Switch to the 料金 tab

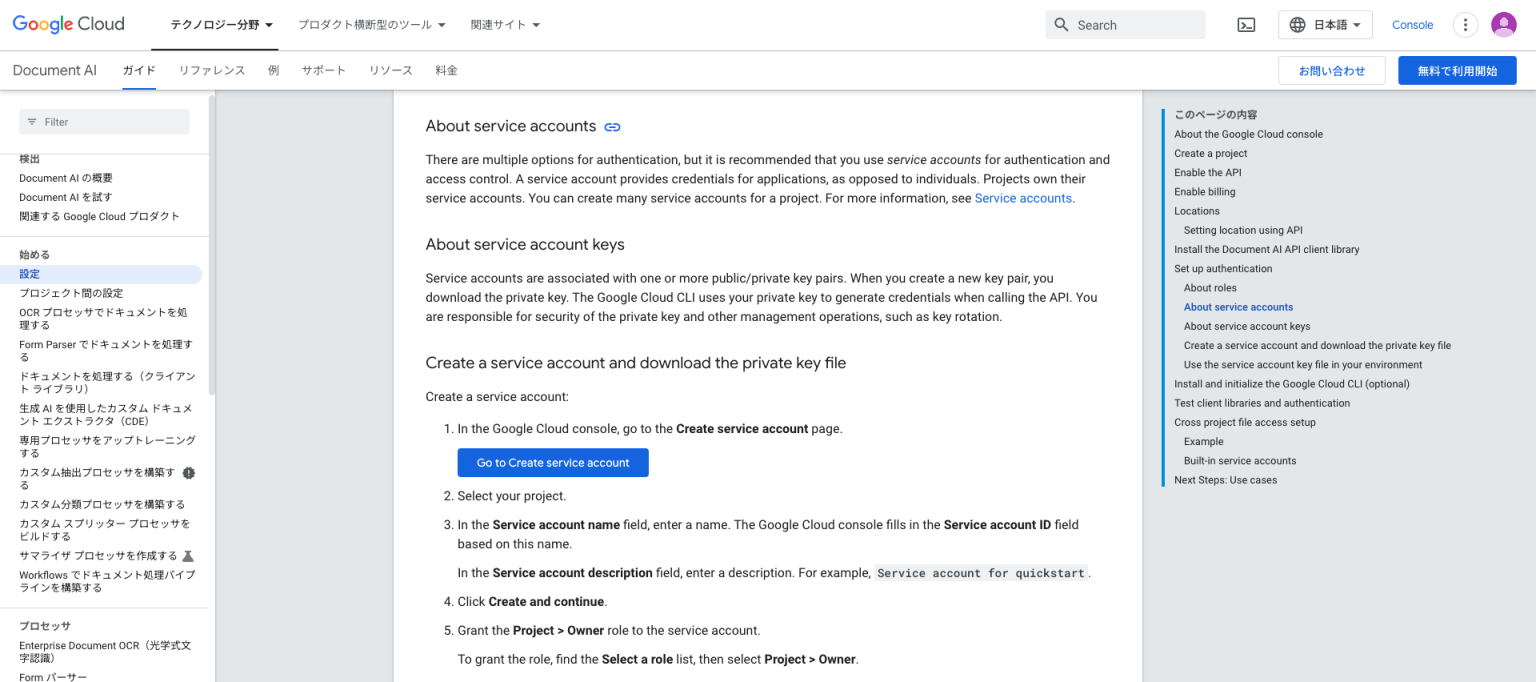coord(446,70)
